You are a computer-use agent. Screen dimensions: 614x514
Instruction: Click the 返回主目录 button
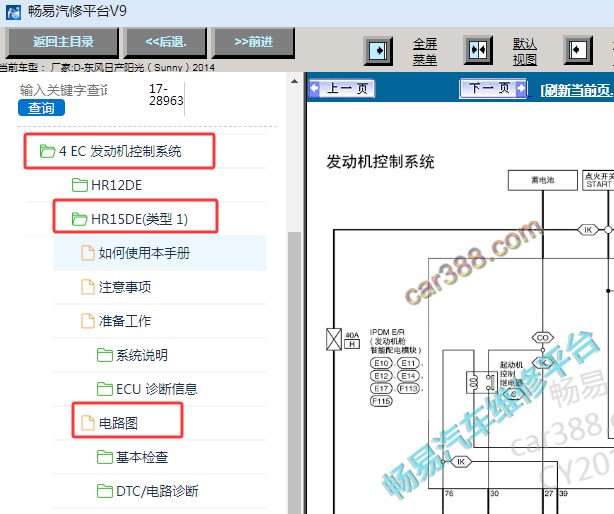[x=63, y=42]
